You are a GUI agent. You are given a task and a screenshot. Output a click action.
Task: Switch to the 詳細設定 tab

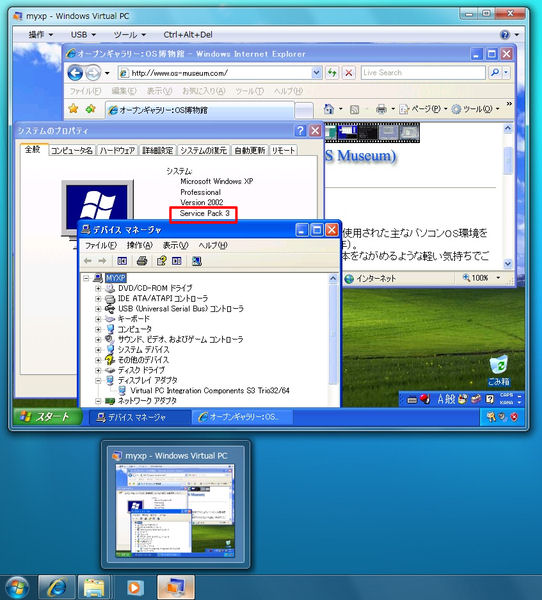(157, 150)
